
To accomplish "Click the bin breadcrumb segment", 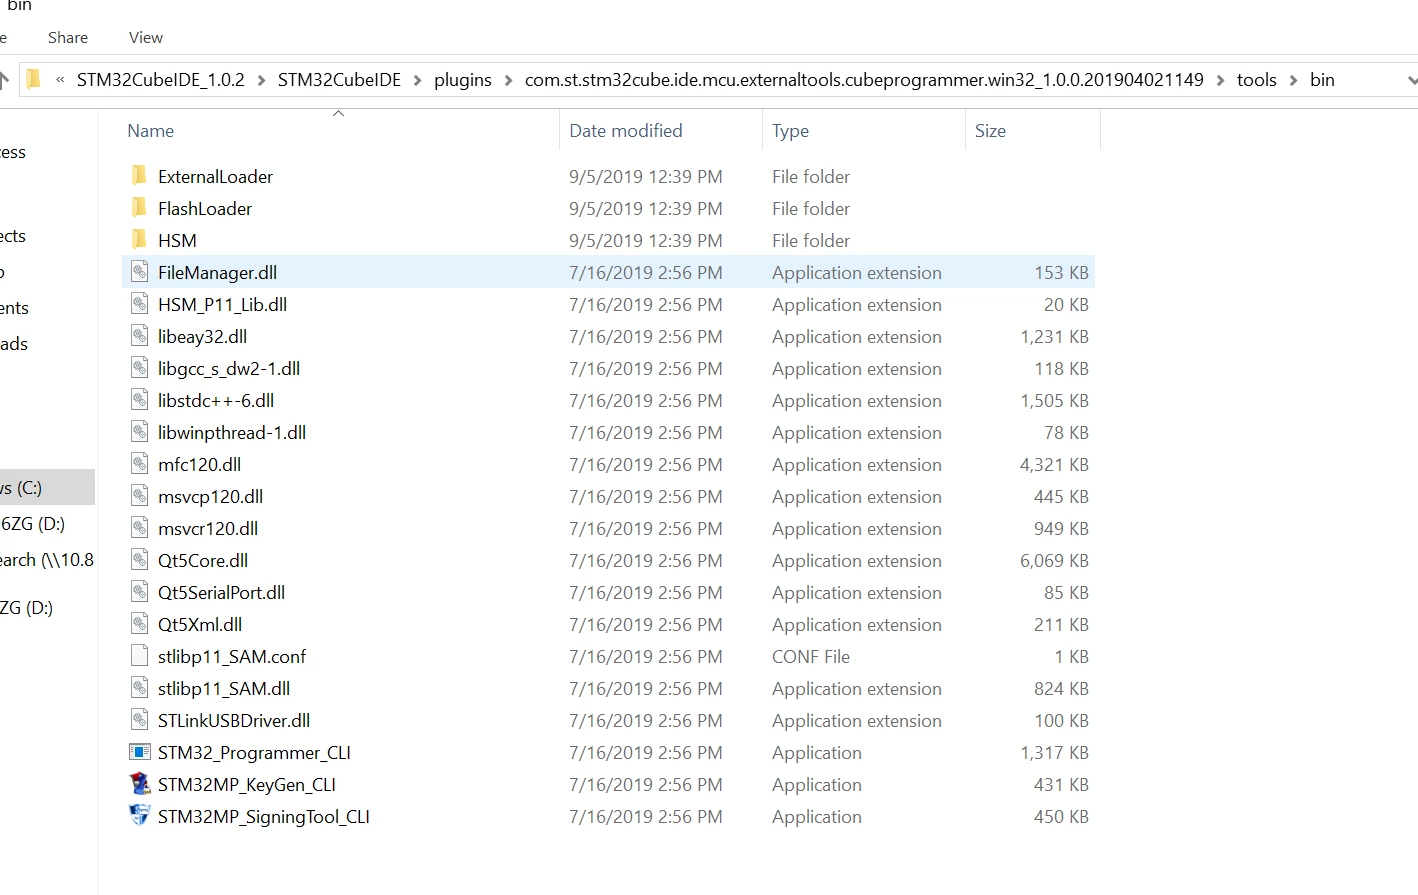I will tap(1322, 80).
